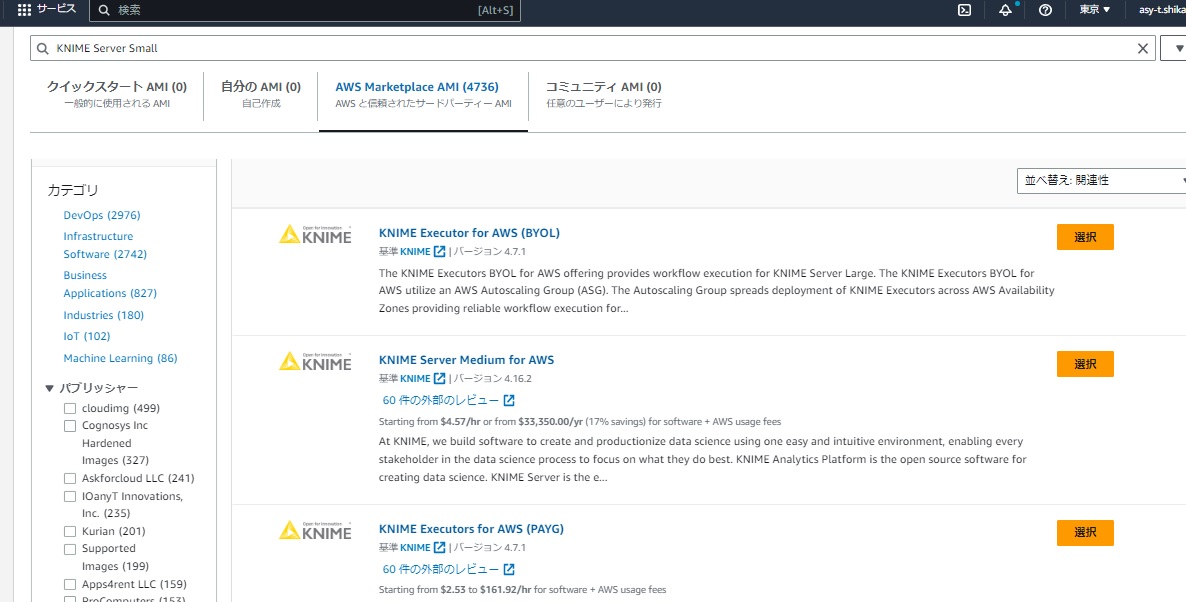Open the help question mark icon
Screen dimensions: 1186x602
[1045, 10]
